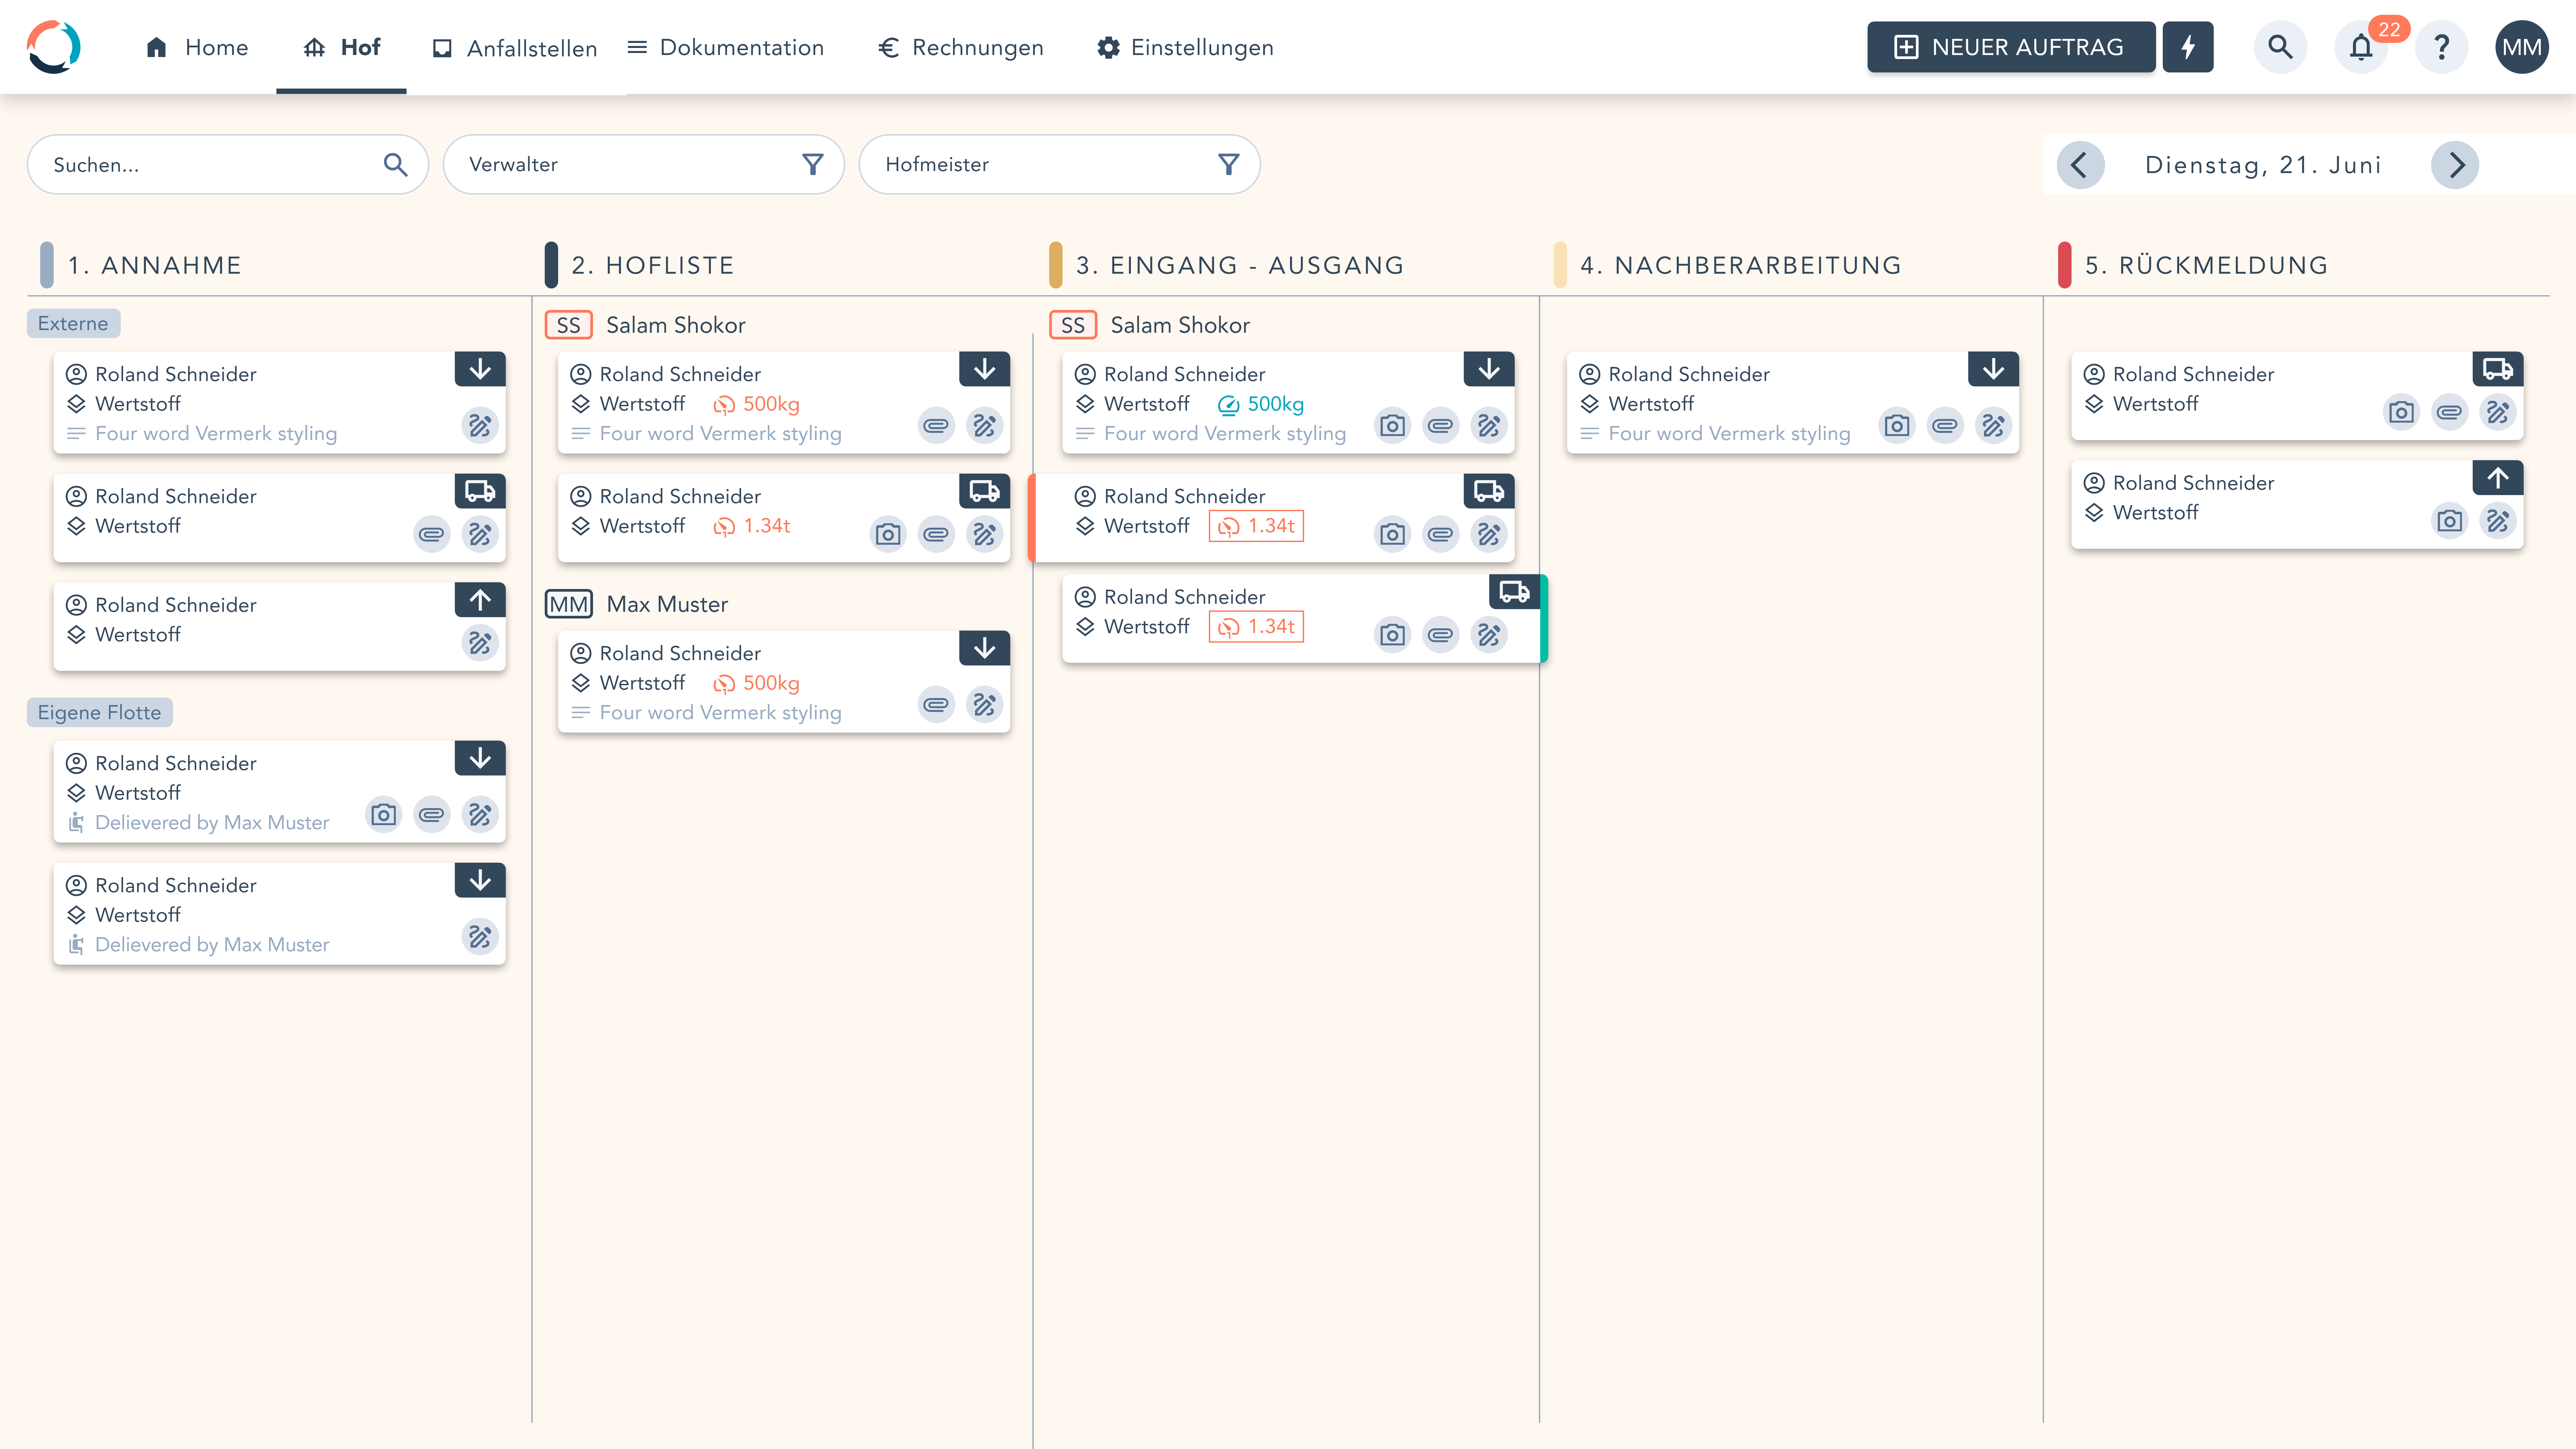Click the help question mark icon
Screen dimensions: 2576x1449
[2441, 47]
